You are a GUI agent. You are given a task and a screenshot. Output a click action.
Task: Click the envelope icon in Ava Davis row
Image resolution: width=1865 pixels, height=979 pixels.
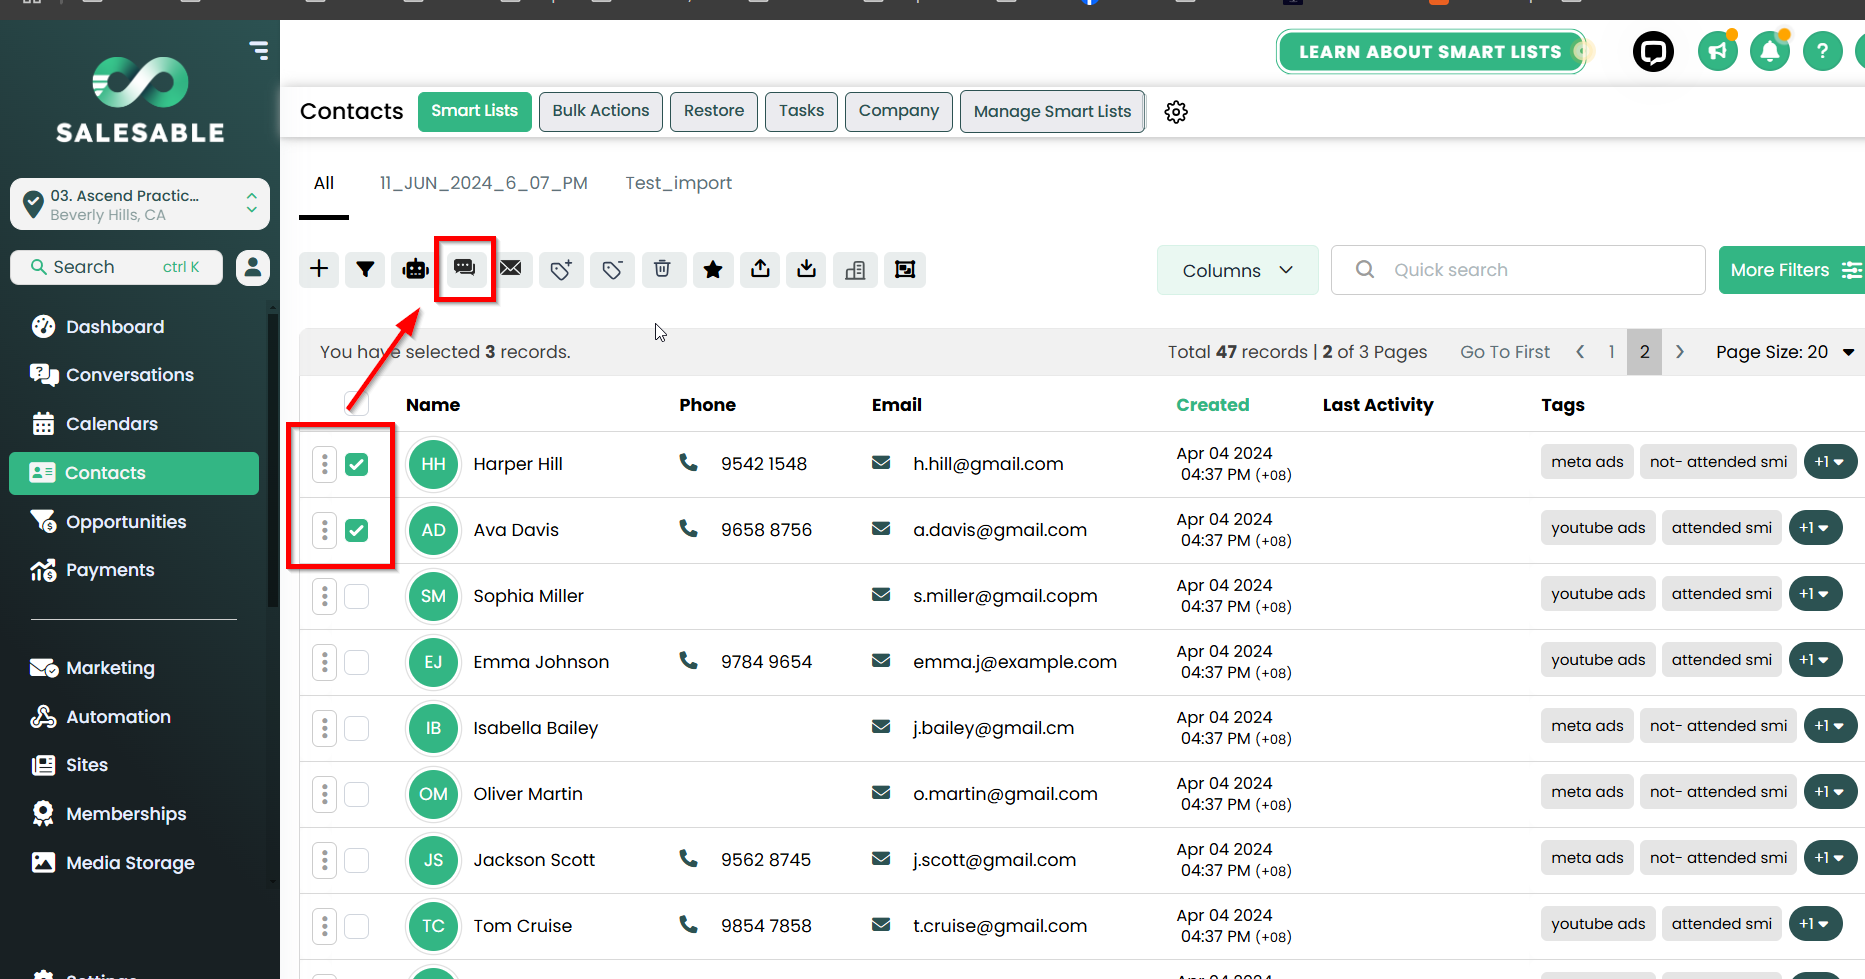[881, 528]
